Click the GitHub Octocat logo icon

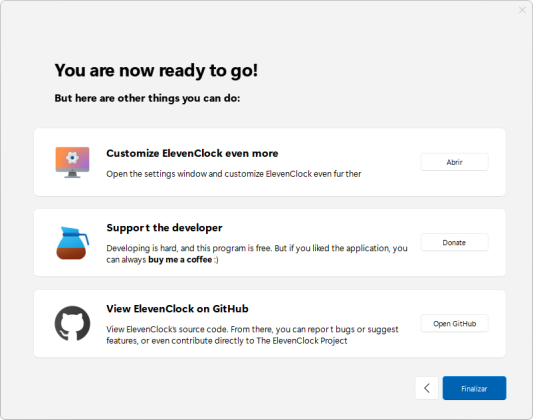[x=72, y=323]
